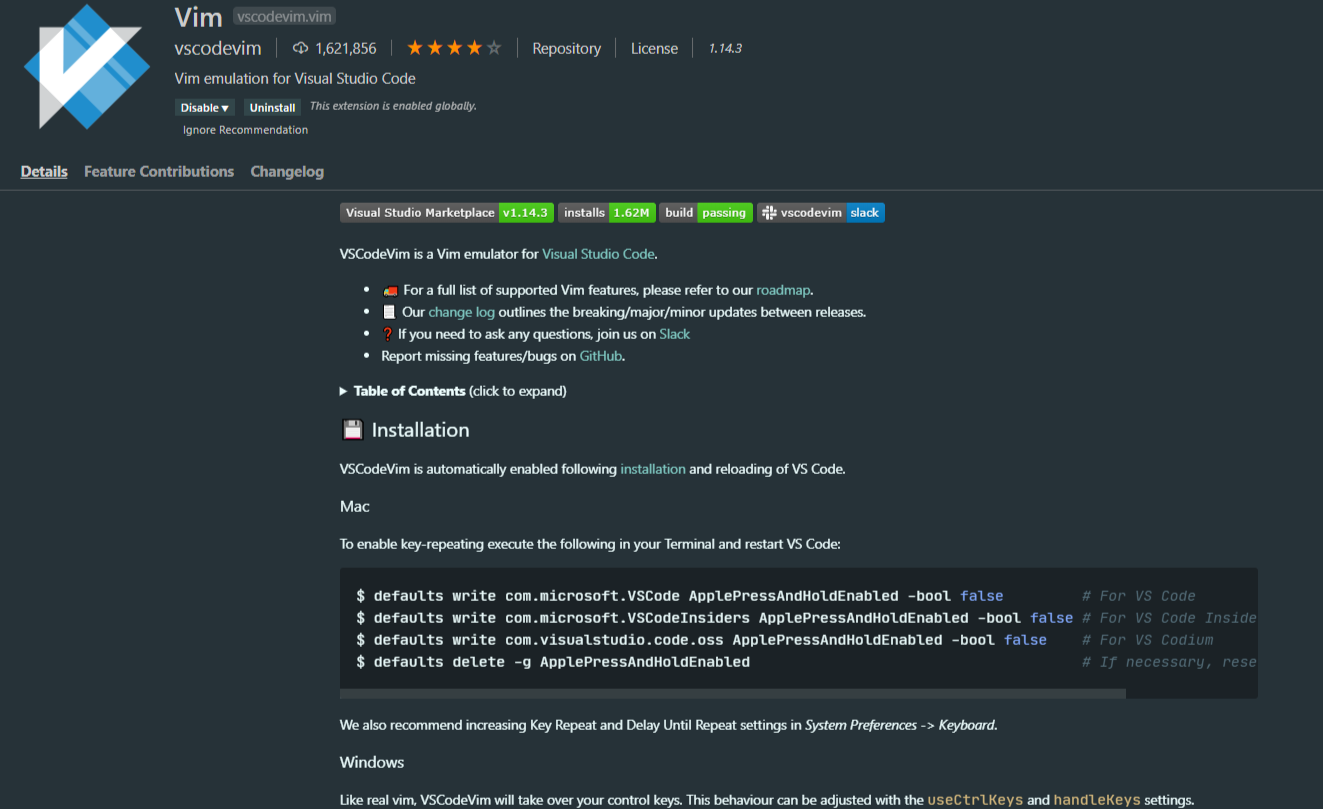Click the Visual Studio Marketplace version badge
This screenshot has height=809, width=1323.
coord(446,212)
